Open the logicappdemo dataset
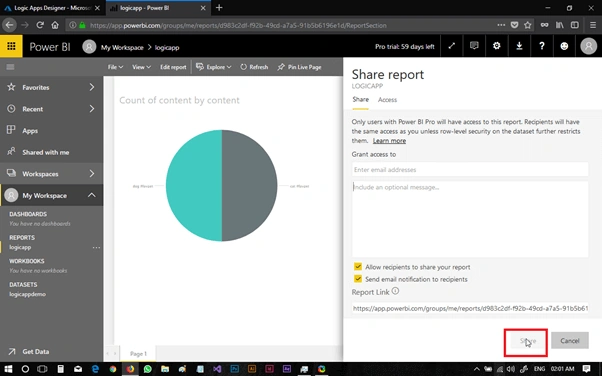Image resolution: width=602 pixels, height=376 pixels. coord(27,294)
